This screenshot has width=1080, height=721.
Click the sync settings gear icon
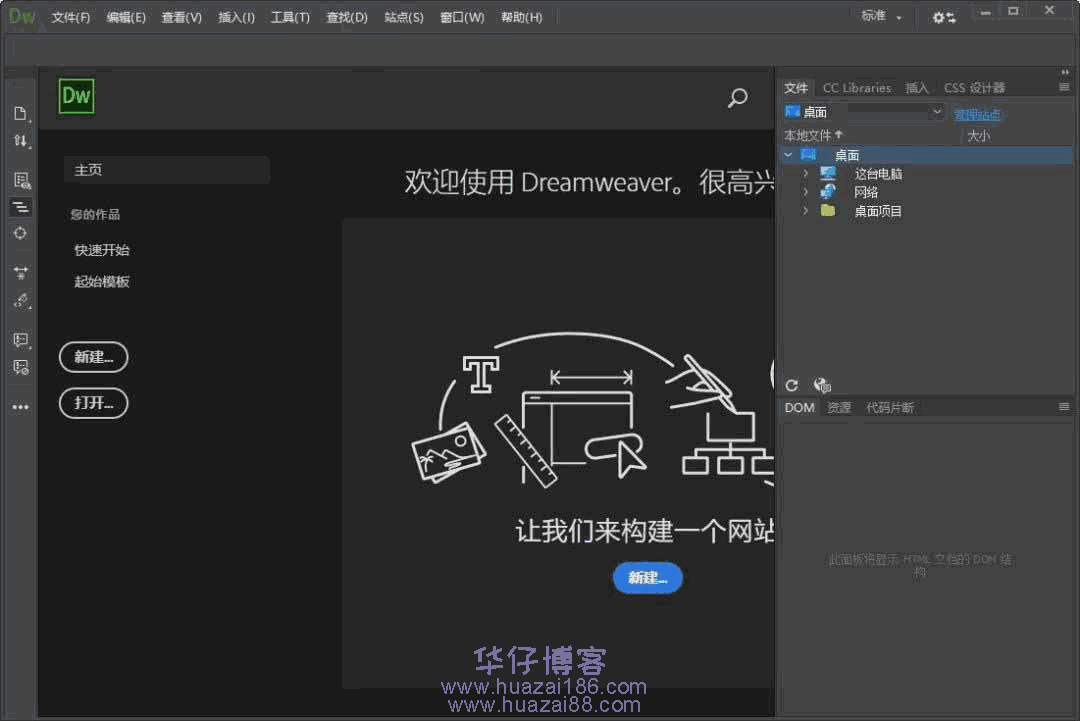pos(943,17)
